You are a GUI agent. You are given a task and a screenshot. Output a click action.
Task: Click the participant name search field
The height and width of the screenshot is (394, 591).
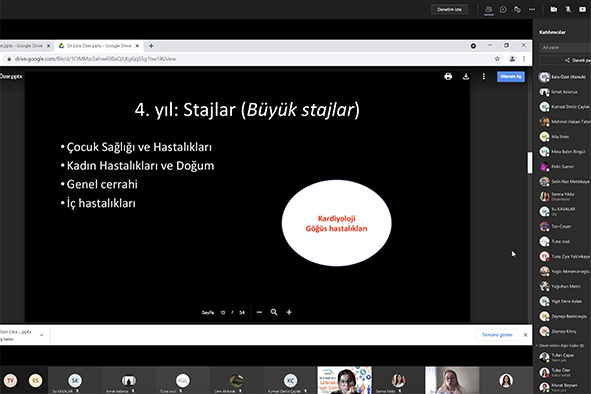565,48
